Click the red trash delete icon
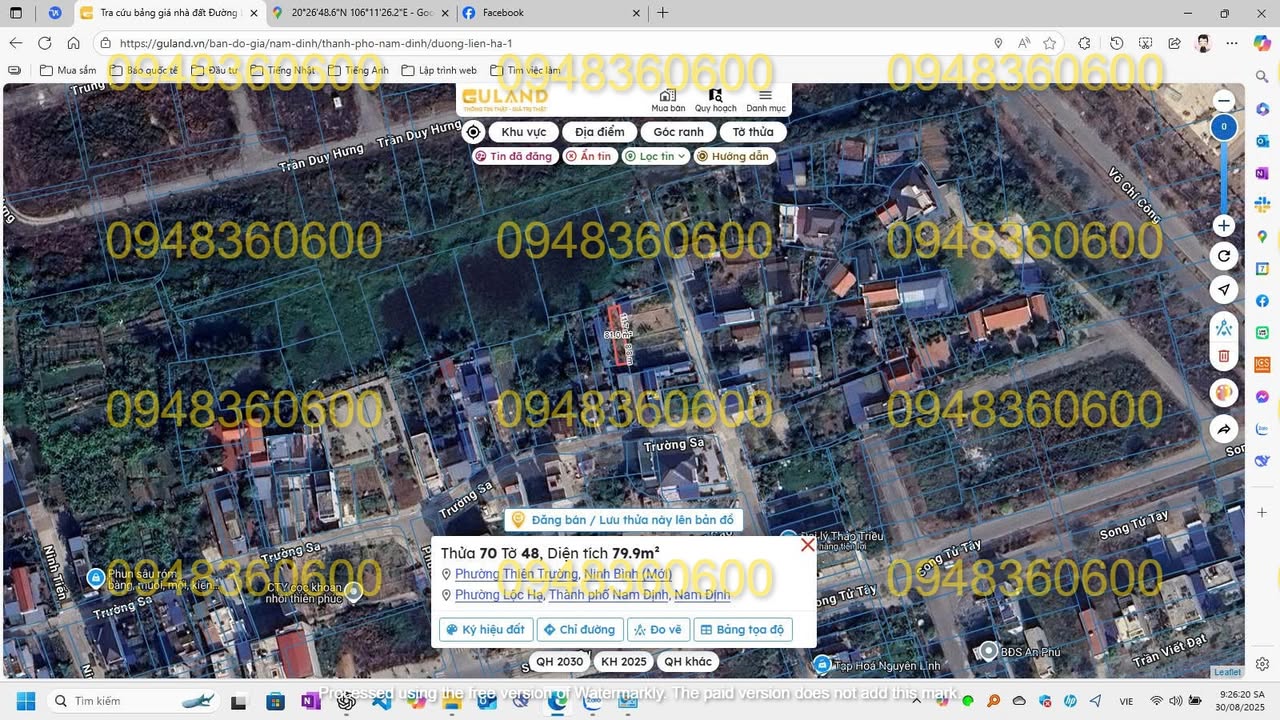This screenshot has width=1280, height=720. coord(1224,356)
